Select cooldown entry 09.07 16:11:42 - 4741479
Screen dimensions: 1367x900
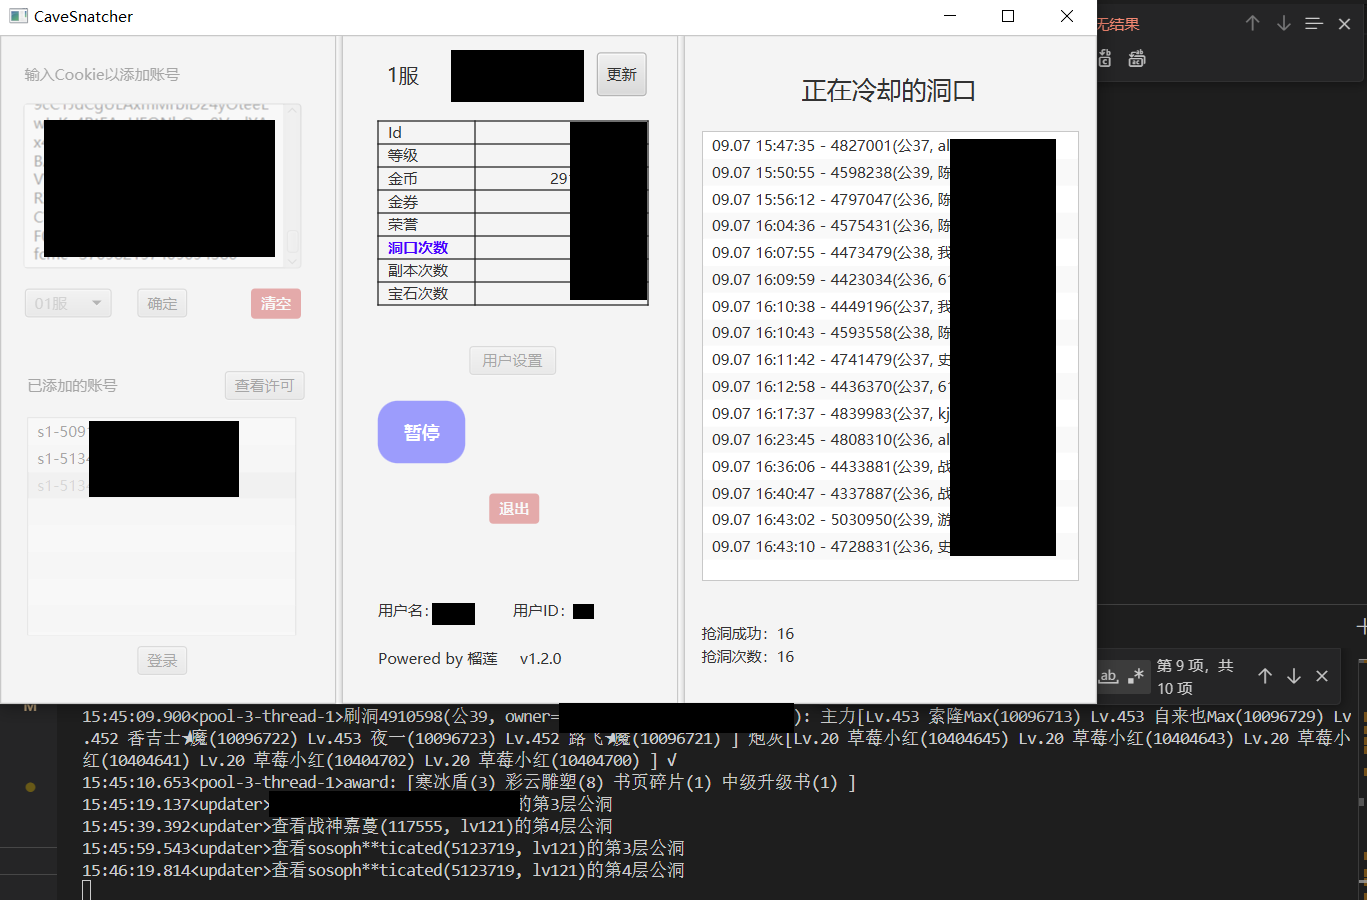pyautogui.click(x=890, y=359)
